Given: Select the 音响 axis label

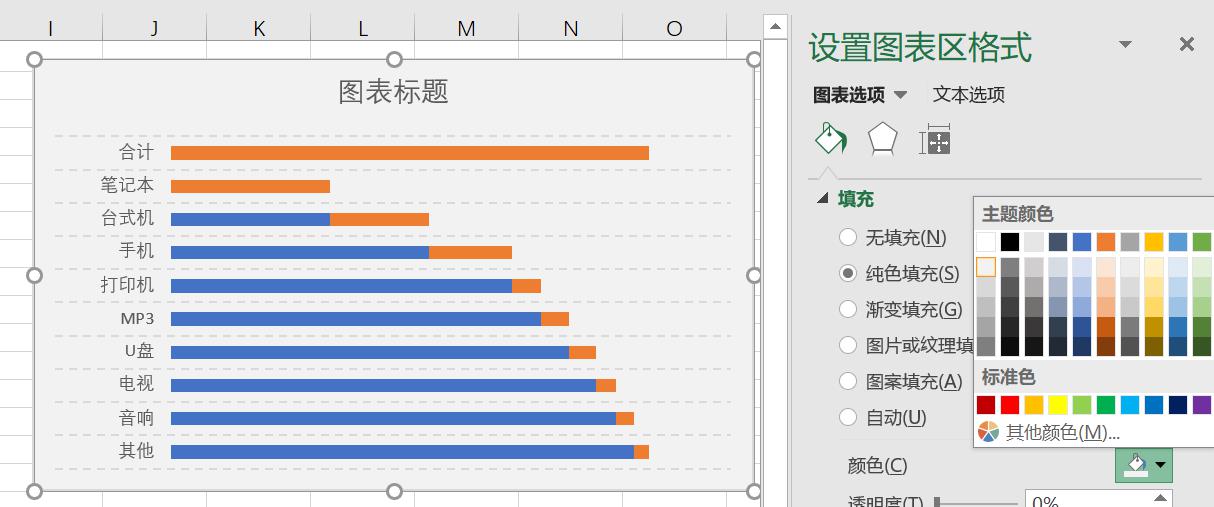Looking at the screenshot, I should click(137, 418).
